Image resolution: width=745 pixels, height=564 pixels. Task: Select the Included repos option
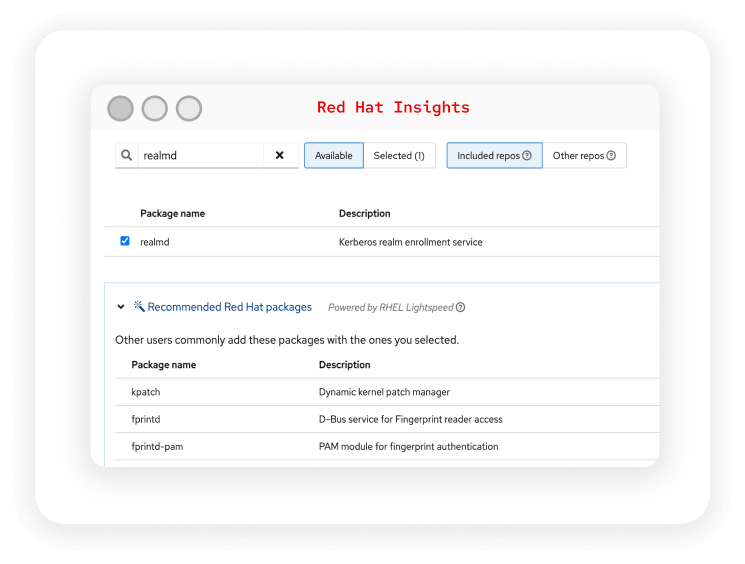[x=489, y=156]
